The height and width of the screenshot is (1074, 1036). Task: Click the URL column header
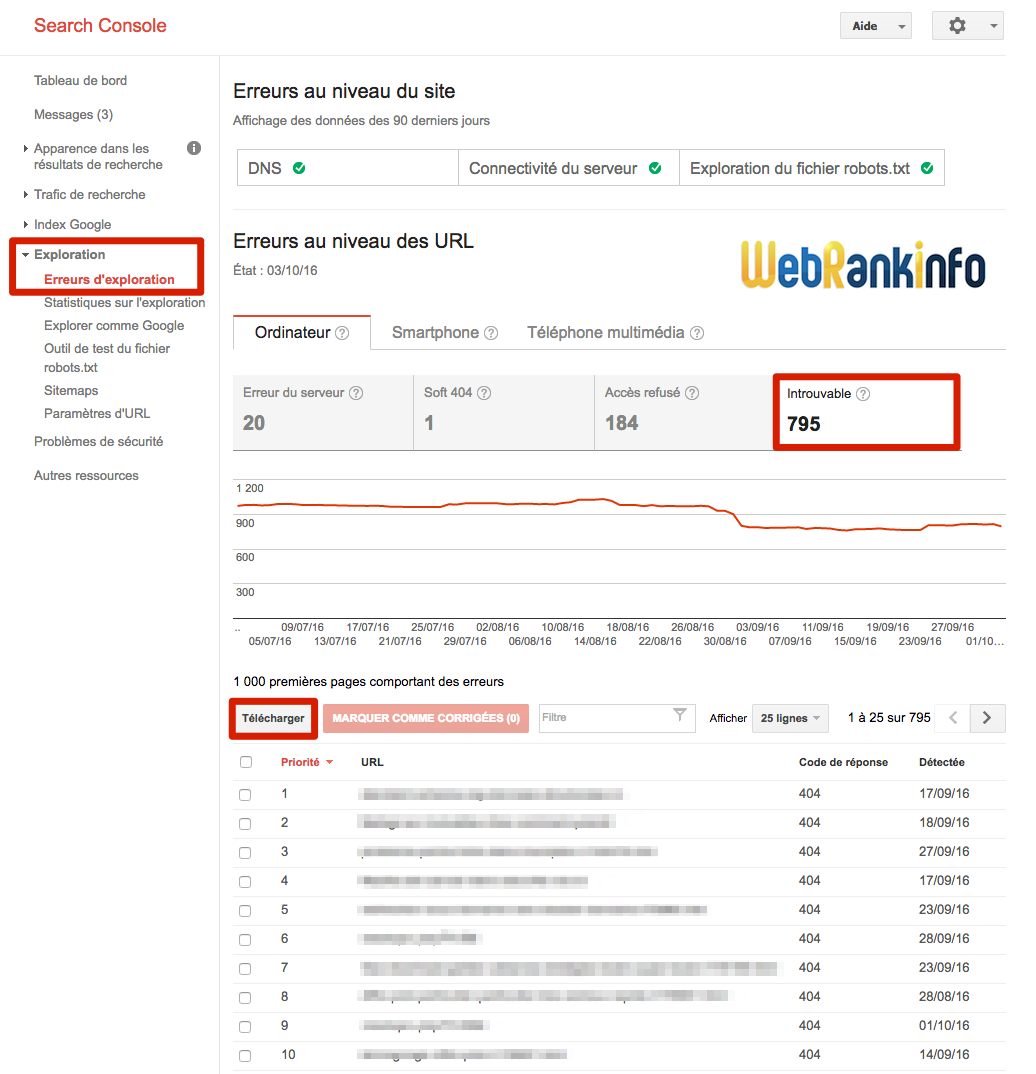click(x=372, y=762)
